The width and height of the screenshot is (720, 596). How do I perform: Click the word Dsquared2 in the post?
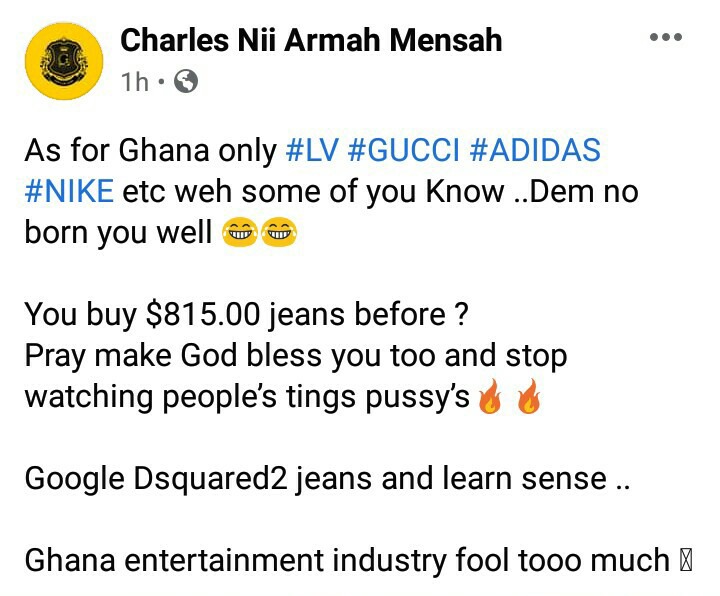(210, 478)
